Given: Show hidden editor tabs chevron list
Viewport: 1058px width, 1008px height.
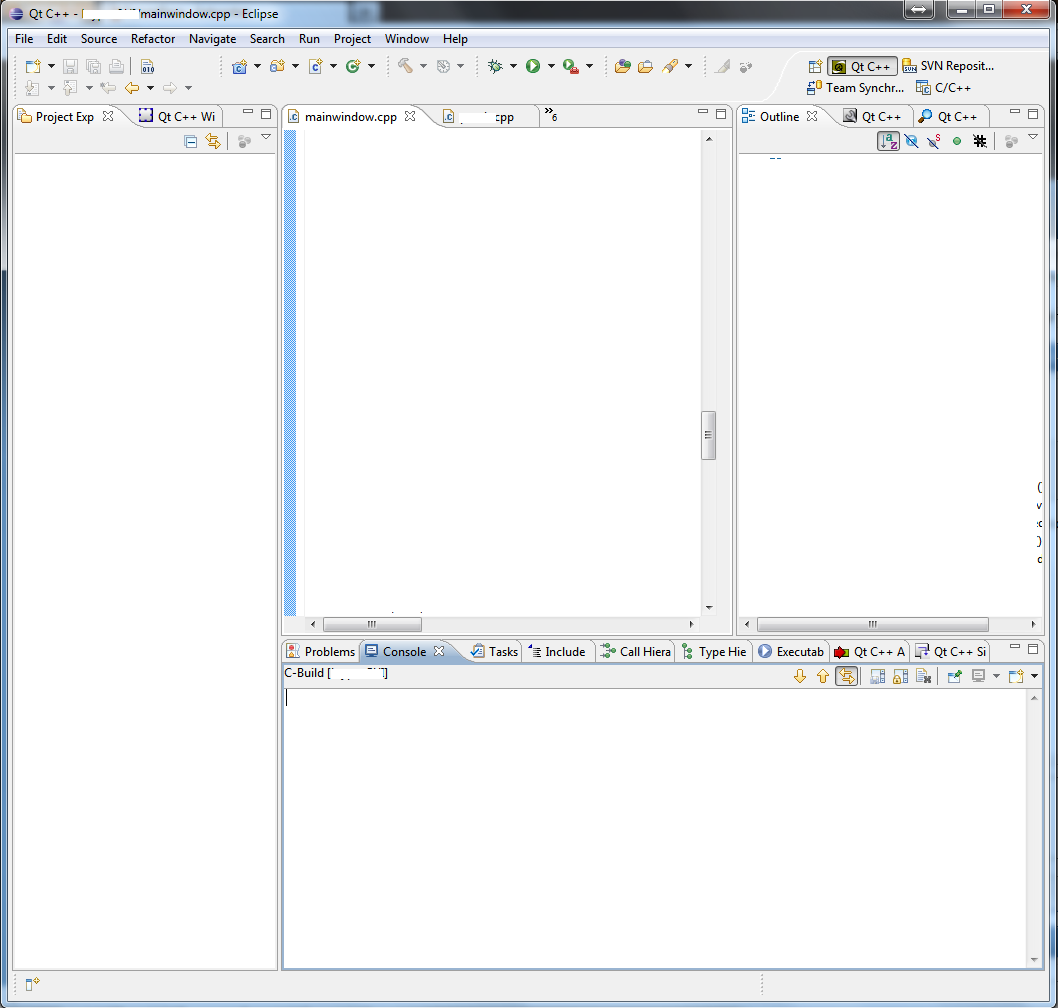Looking at the screenshot, I should [551, 115].
